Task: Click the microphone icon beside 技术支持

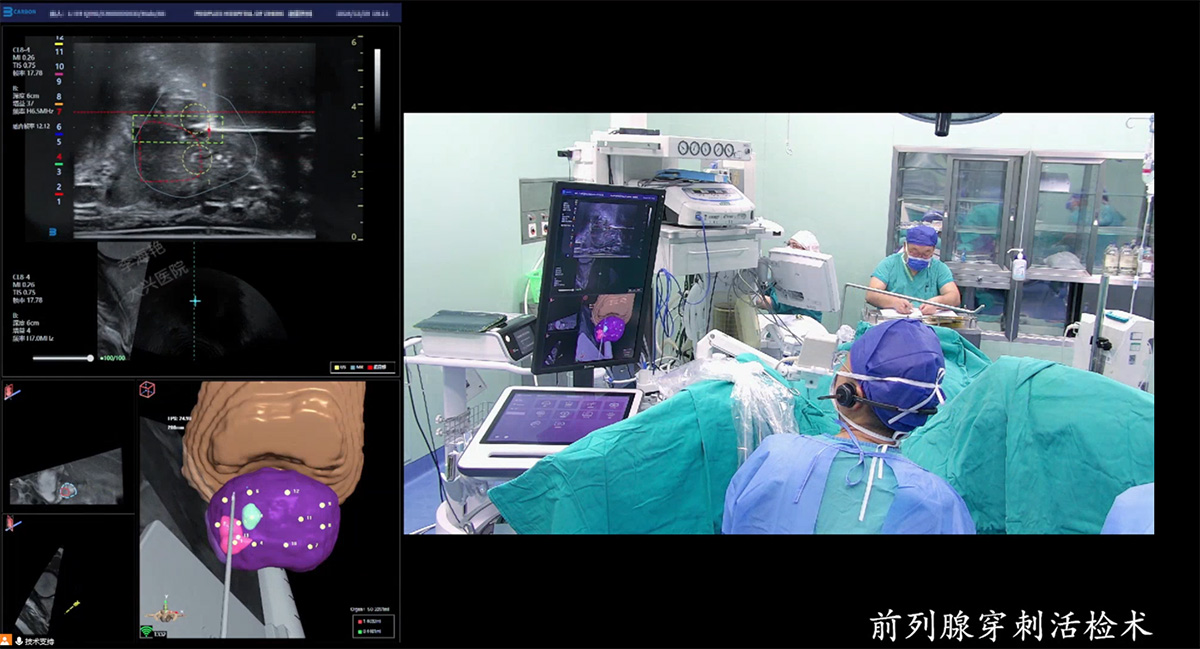Action: 18,638
